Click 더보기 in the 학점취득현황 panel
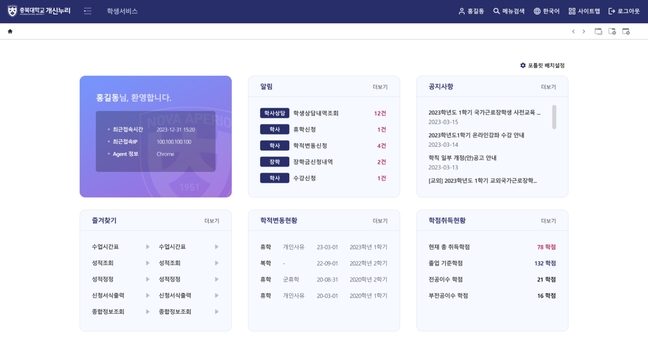The width and height of the screenshot is (648, 362). point(548,221)
